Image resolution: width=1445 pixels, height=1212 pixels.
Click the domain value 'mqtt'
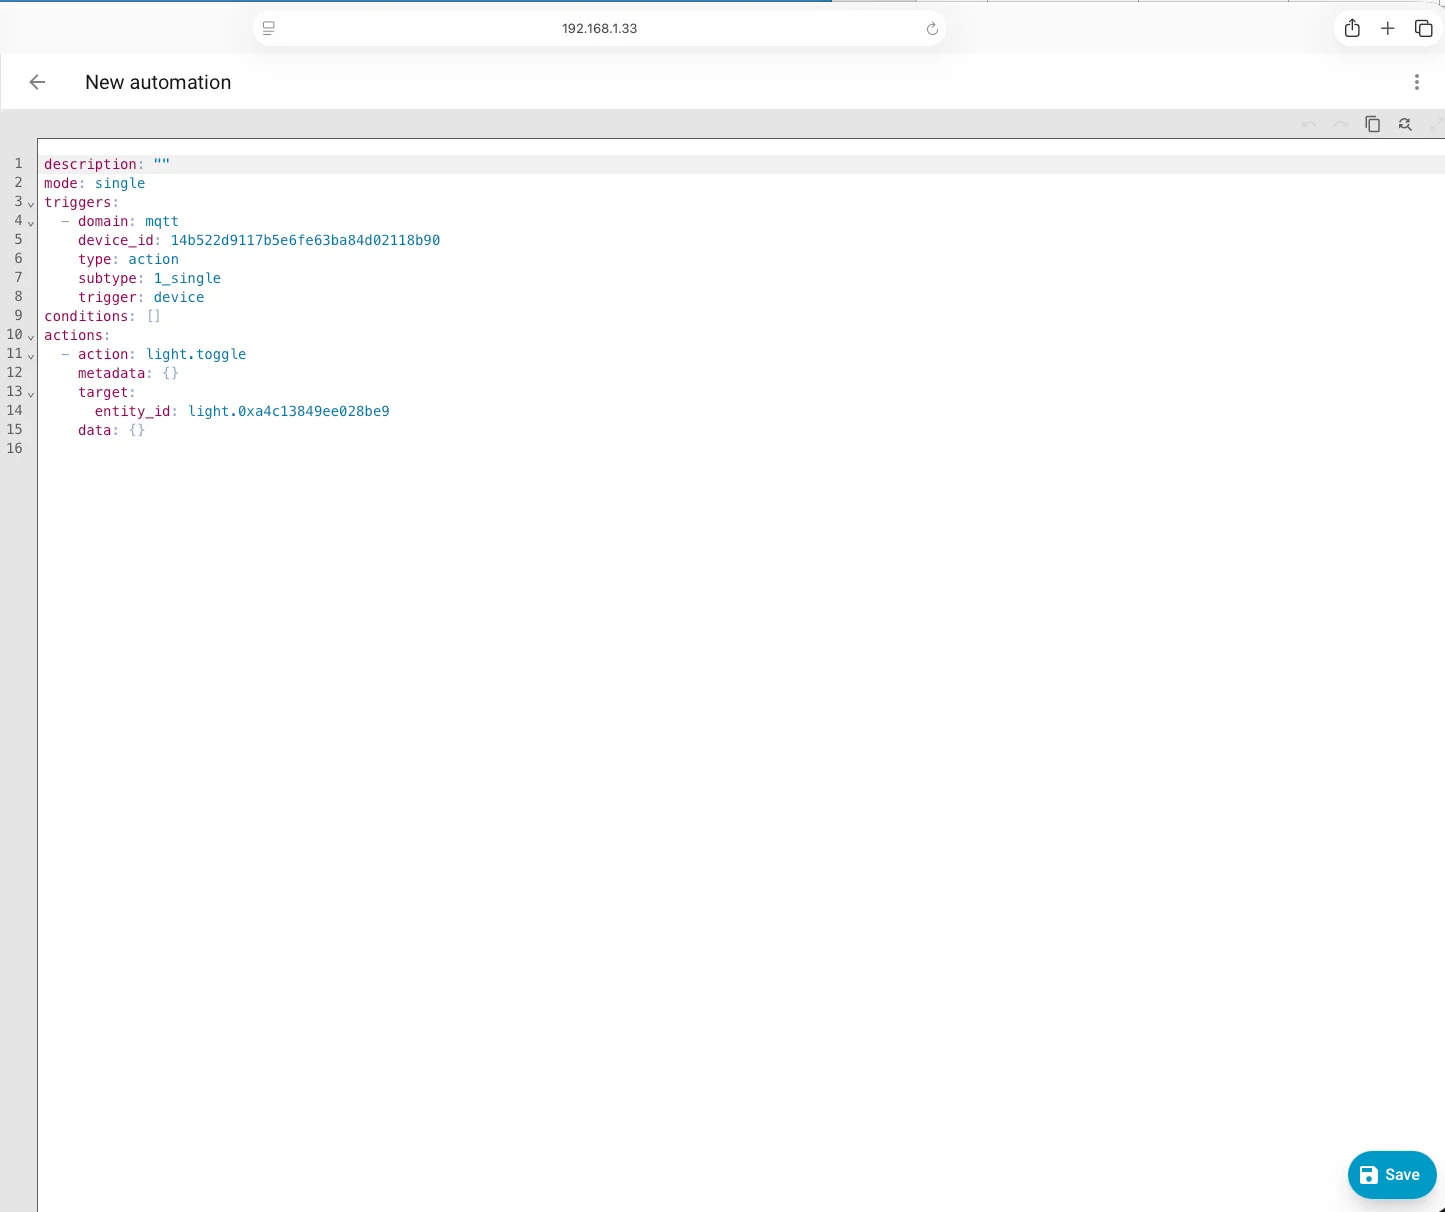pyautogui.click(x=162, y=221)
